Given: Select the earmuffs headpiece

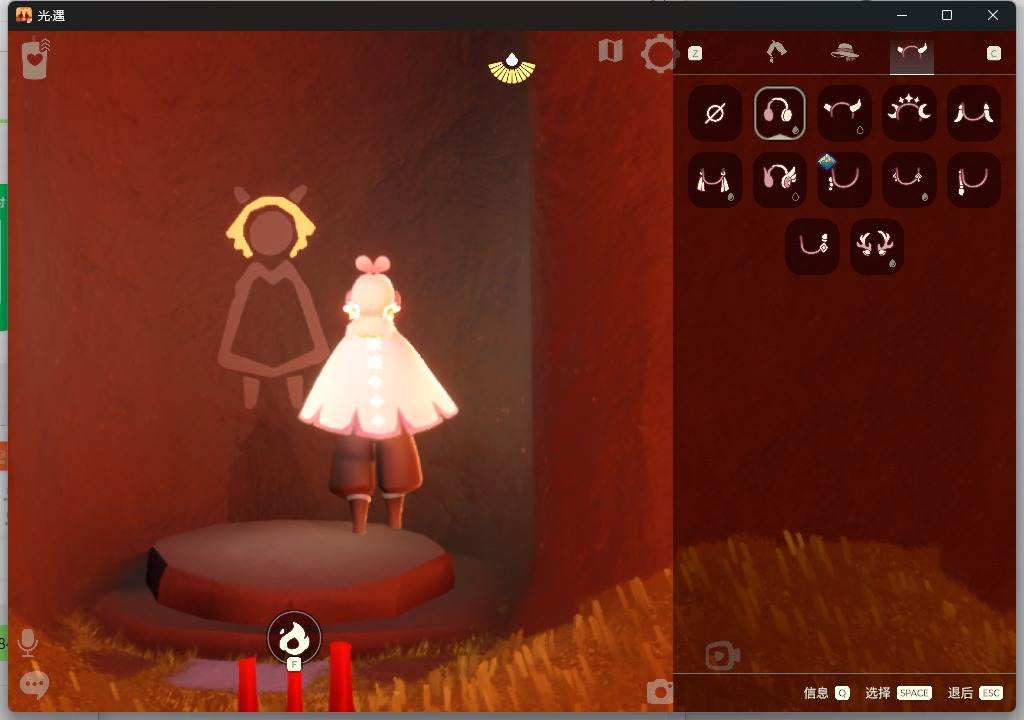Looking at the screenshot, I should pyautogui.click(x=779, y=113).
